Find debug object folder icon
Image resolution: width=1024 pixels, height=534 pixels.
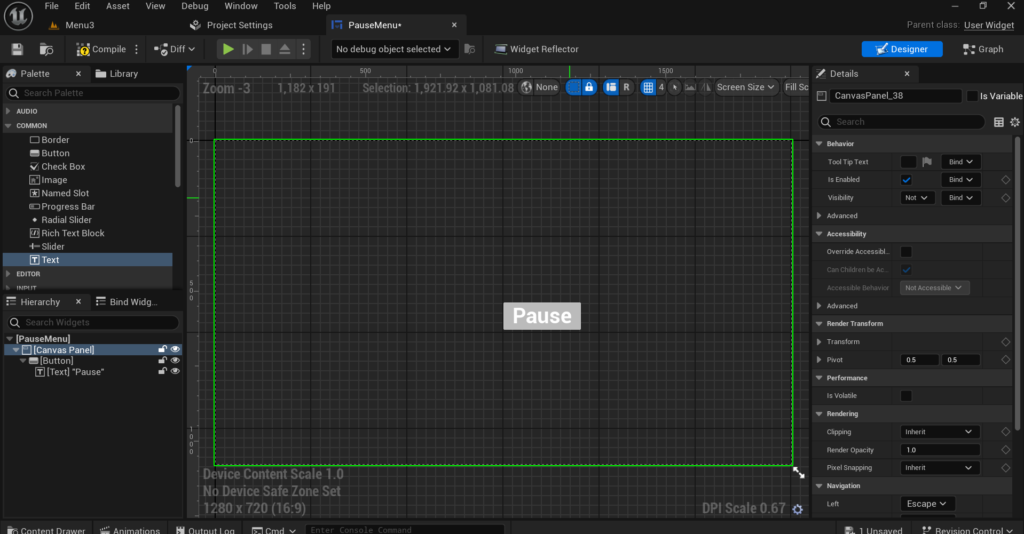[x=470, y=49]
